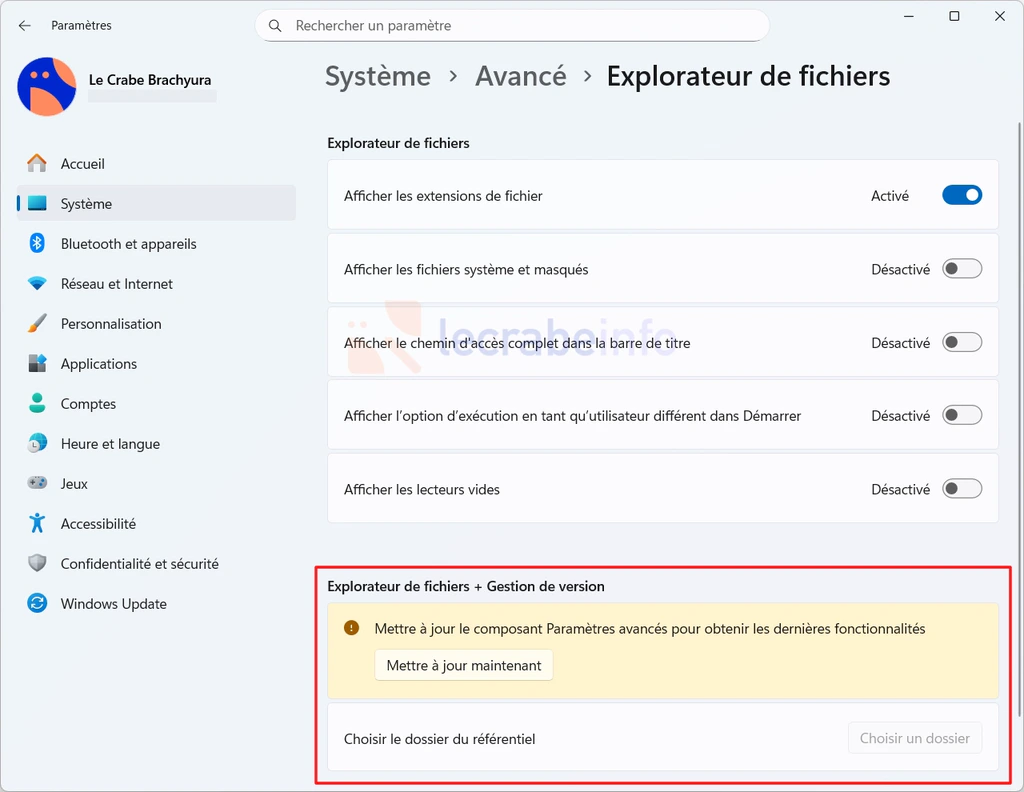This screenshot has width=1024, height=792.
Task: Open Applications settings
Action: tap(156, 363)
